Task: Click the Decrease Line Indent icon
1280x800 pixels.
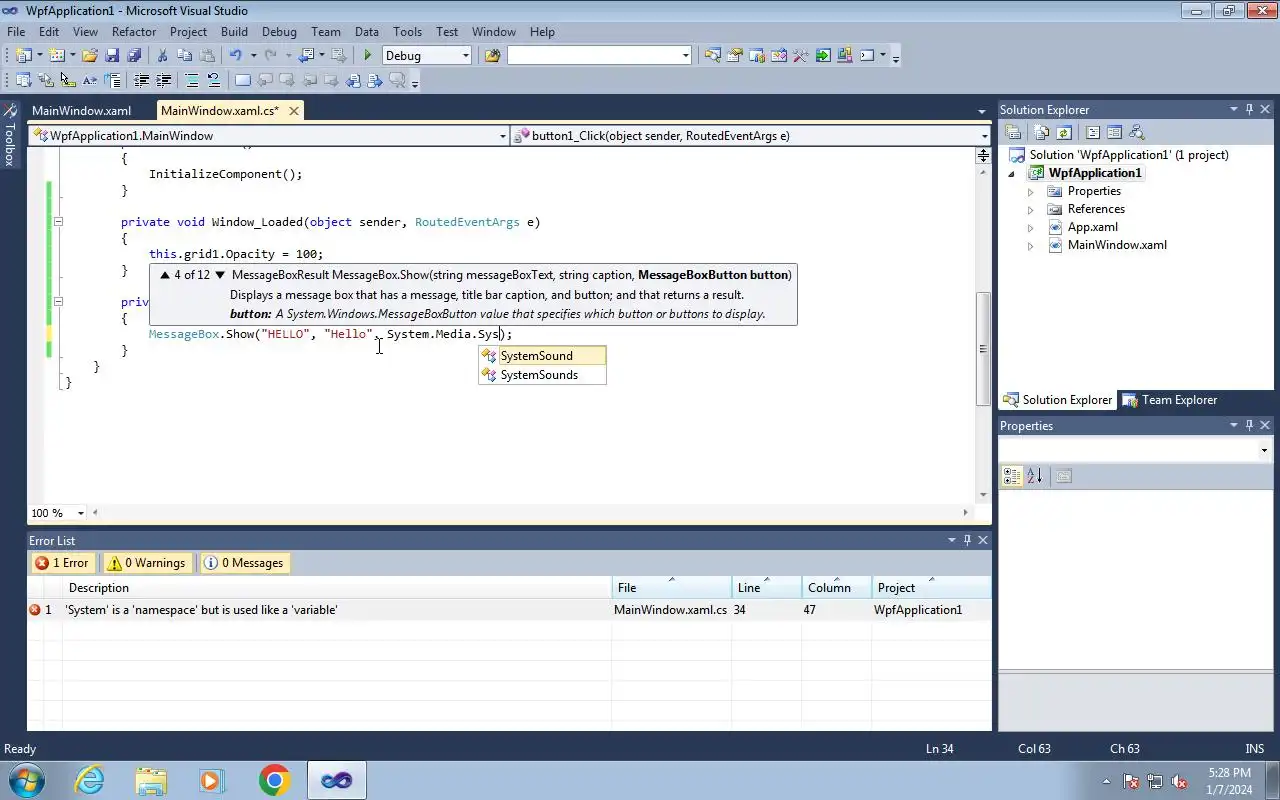Action: click(141, 80)
